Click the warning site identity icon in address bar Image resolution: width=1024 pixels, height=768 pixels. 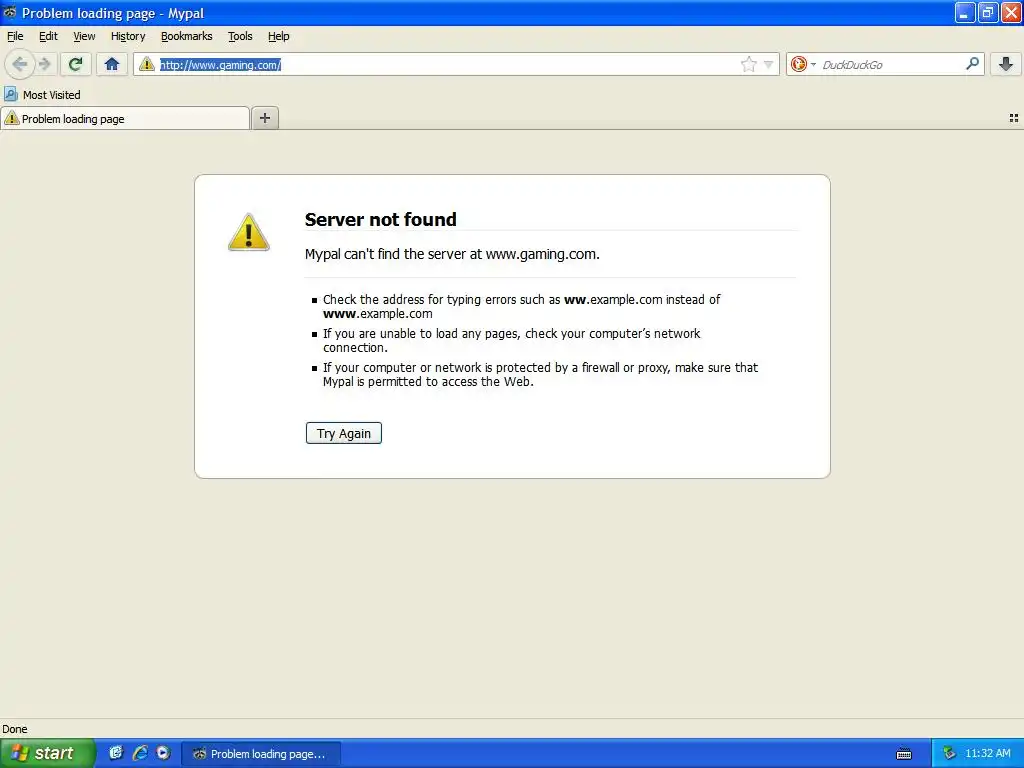click(x=147, y=64)
